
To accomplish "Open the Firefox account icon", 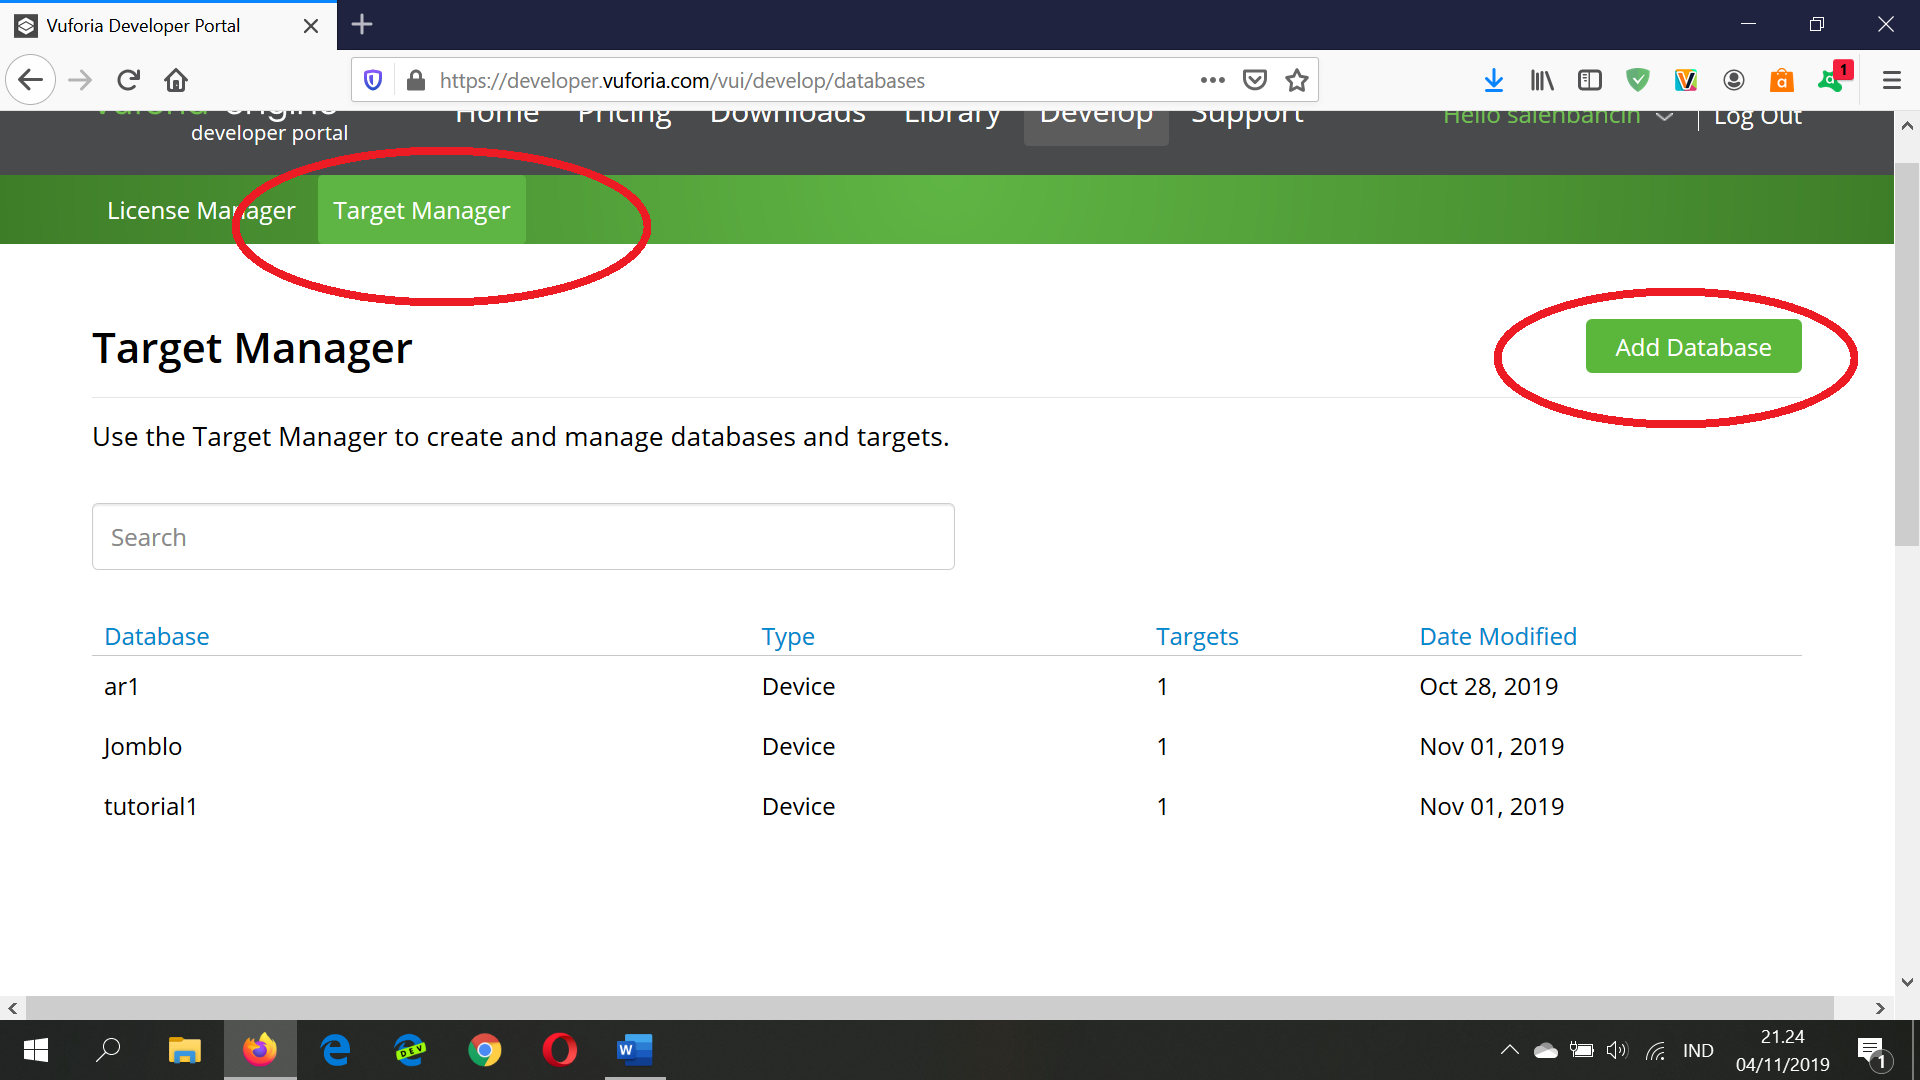I will click(x=1734, y=80).
